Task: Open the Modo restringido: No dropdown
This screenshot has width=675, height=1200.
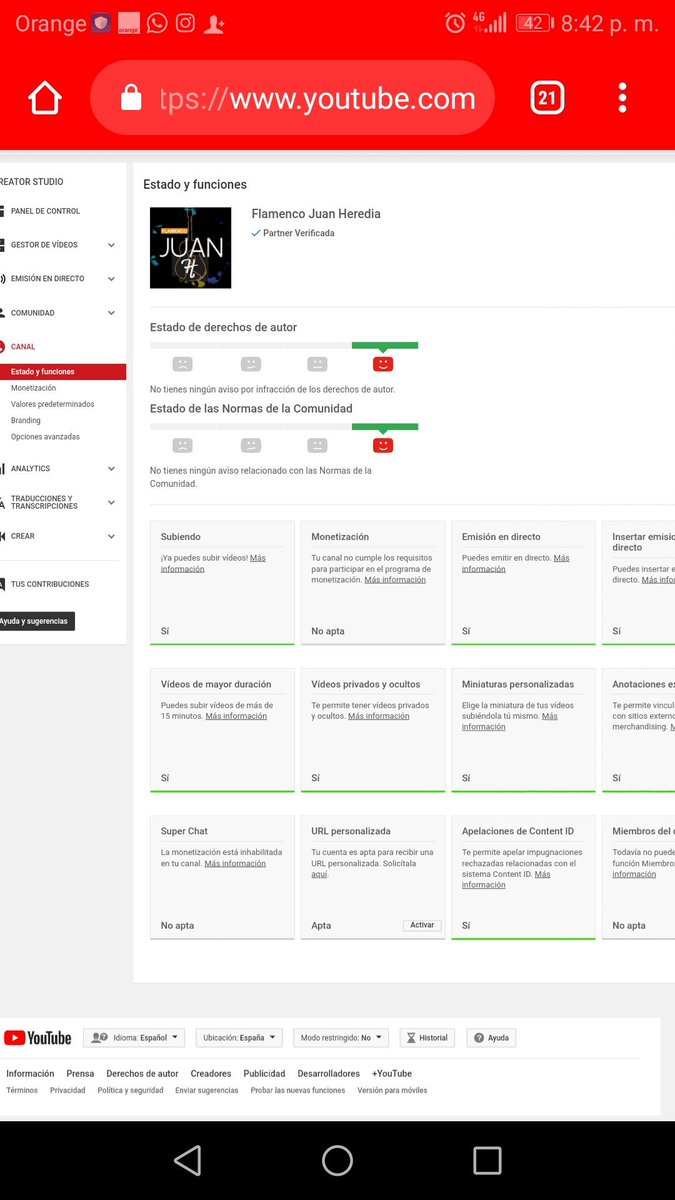Action: pos(341,1038)
